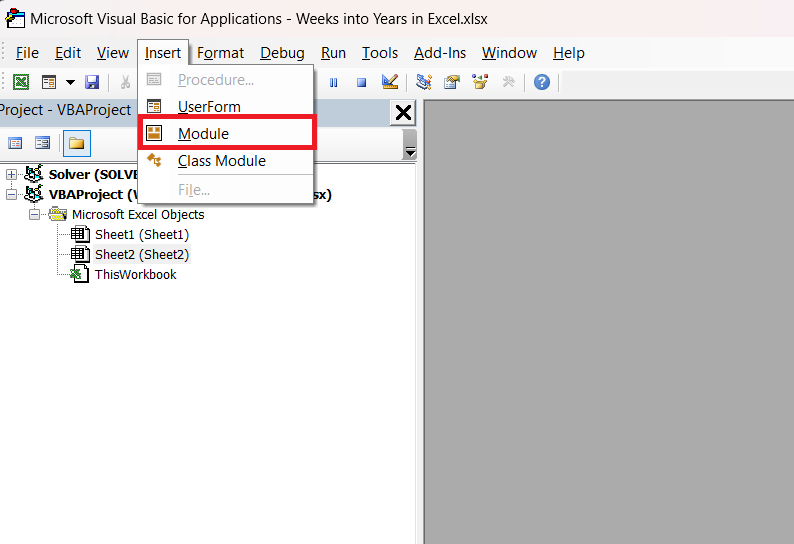The width and height of the screenshot is (794, 544).
Task: Close the Project - VBAProject panel
Action: click(403, 112)
